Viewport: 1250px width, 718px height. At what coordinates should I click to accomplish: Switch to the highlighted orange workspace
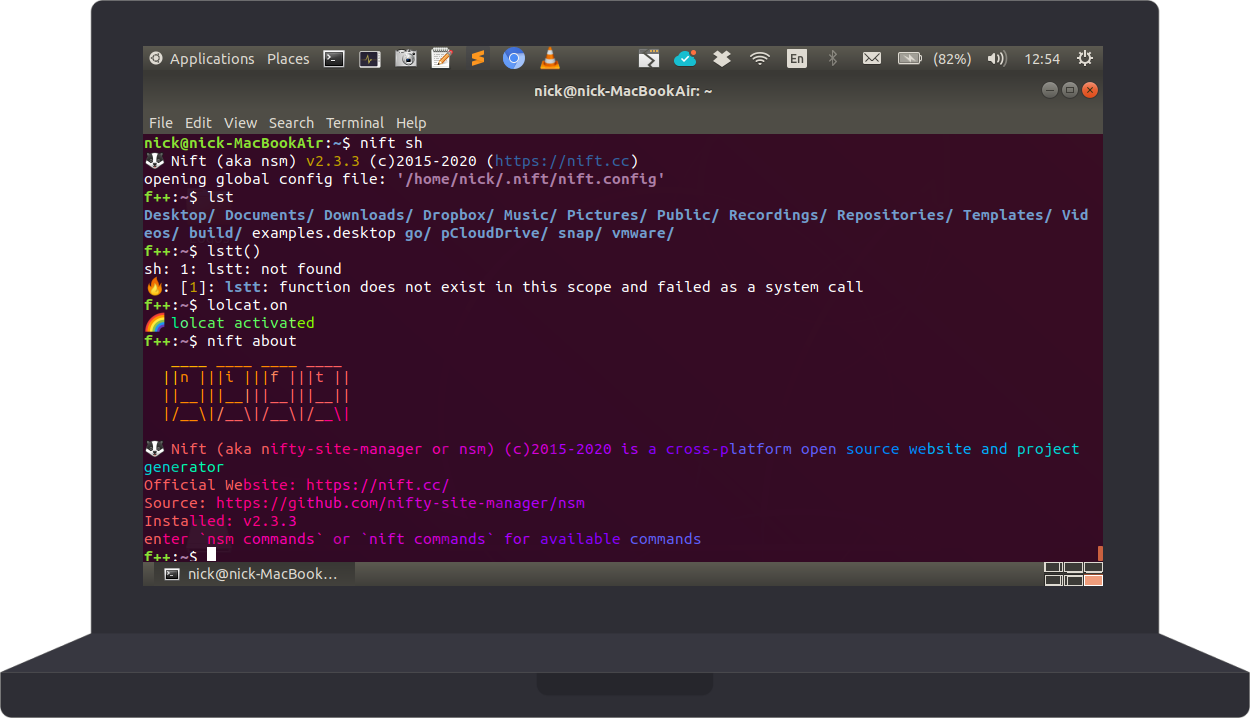pyautogui.click(x=1093, y=580)
